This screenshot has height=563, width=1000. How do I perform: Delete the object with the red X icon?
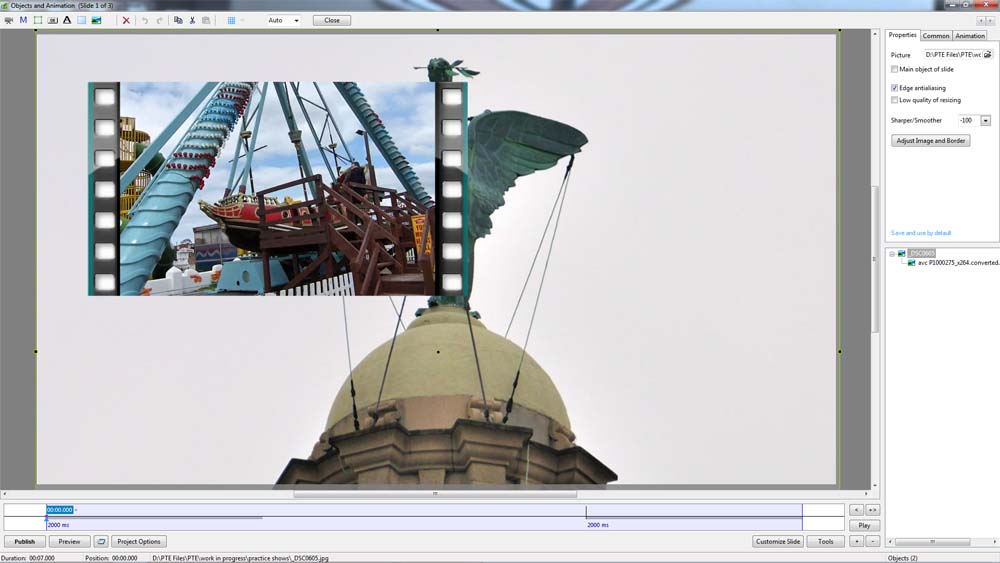click(x=126, y=20)
